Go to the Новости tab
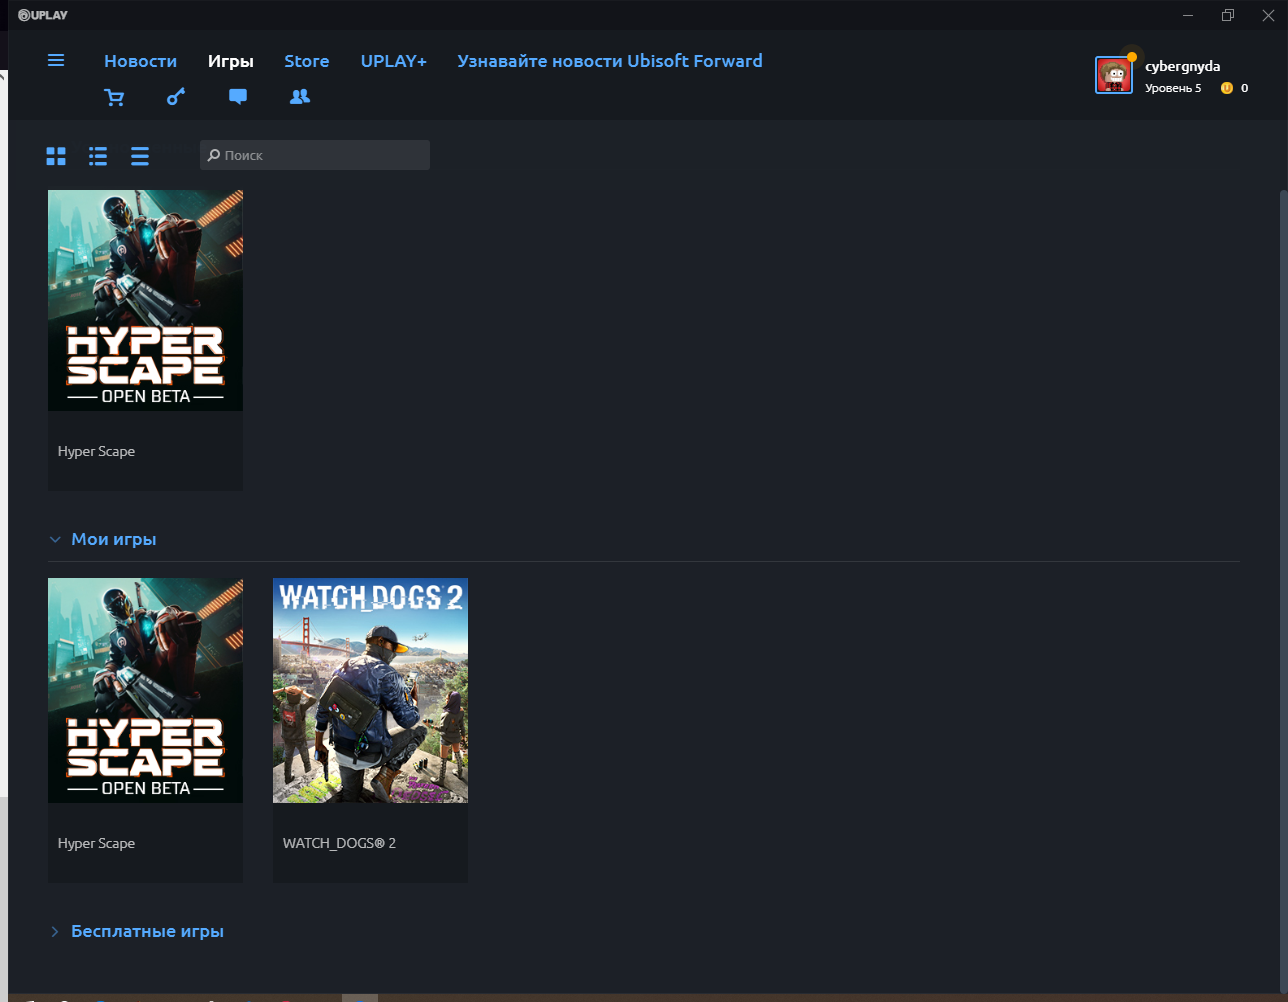The height and width of the screenshot is (1002, 1288). click(140, 61)
